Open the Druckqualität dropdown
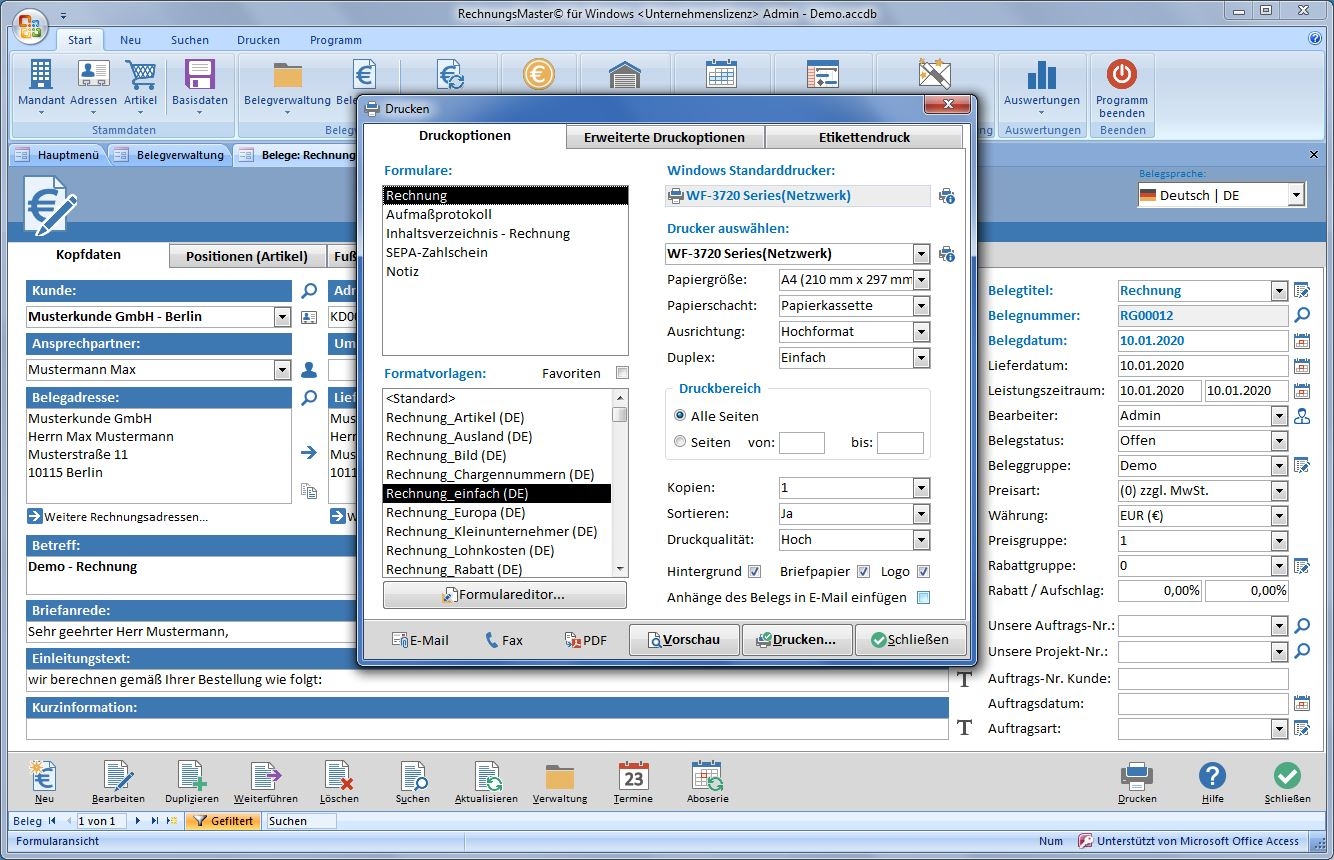The height and width of the screenshot is (860, 1334). point(921,540)
